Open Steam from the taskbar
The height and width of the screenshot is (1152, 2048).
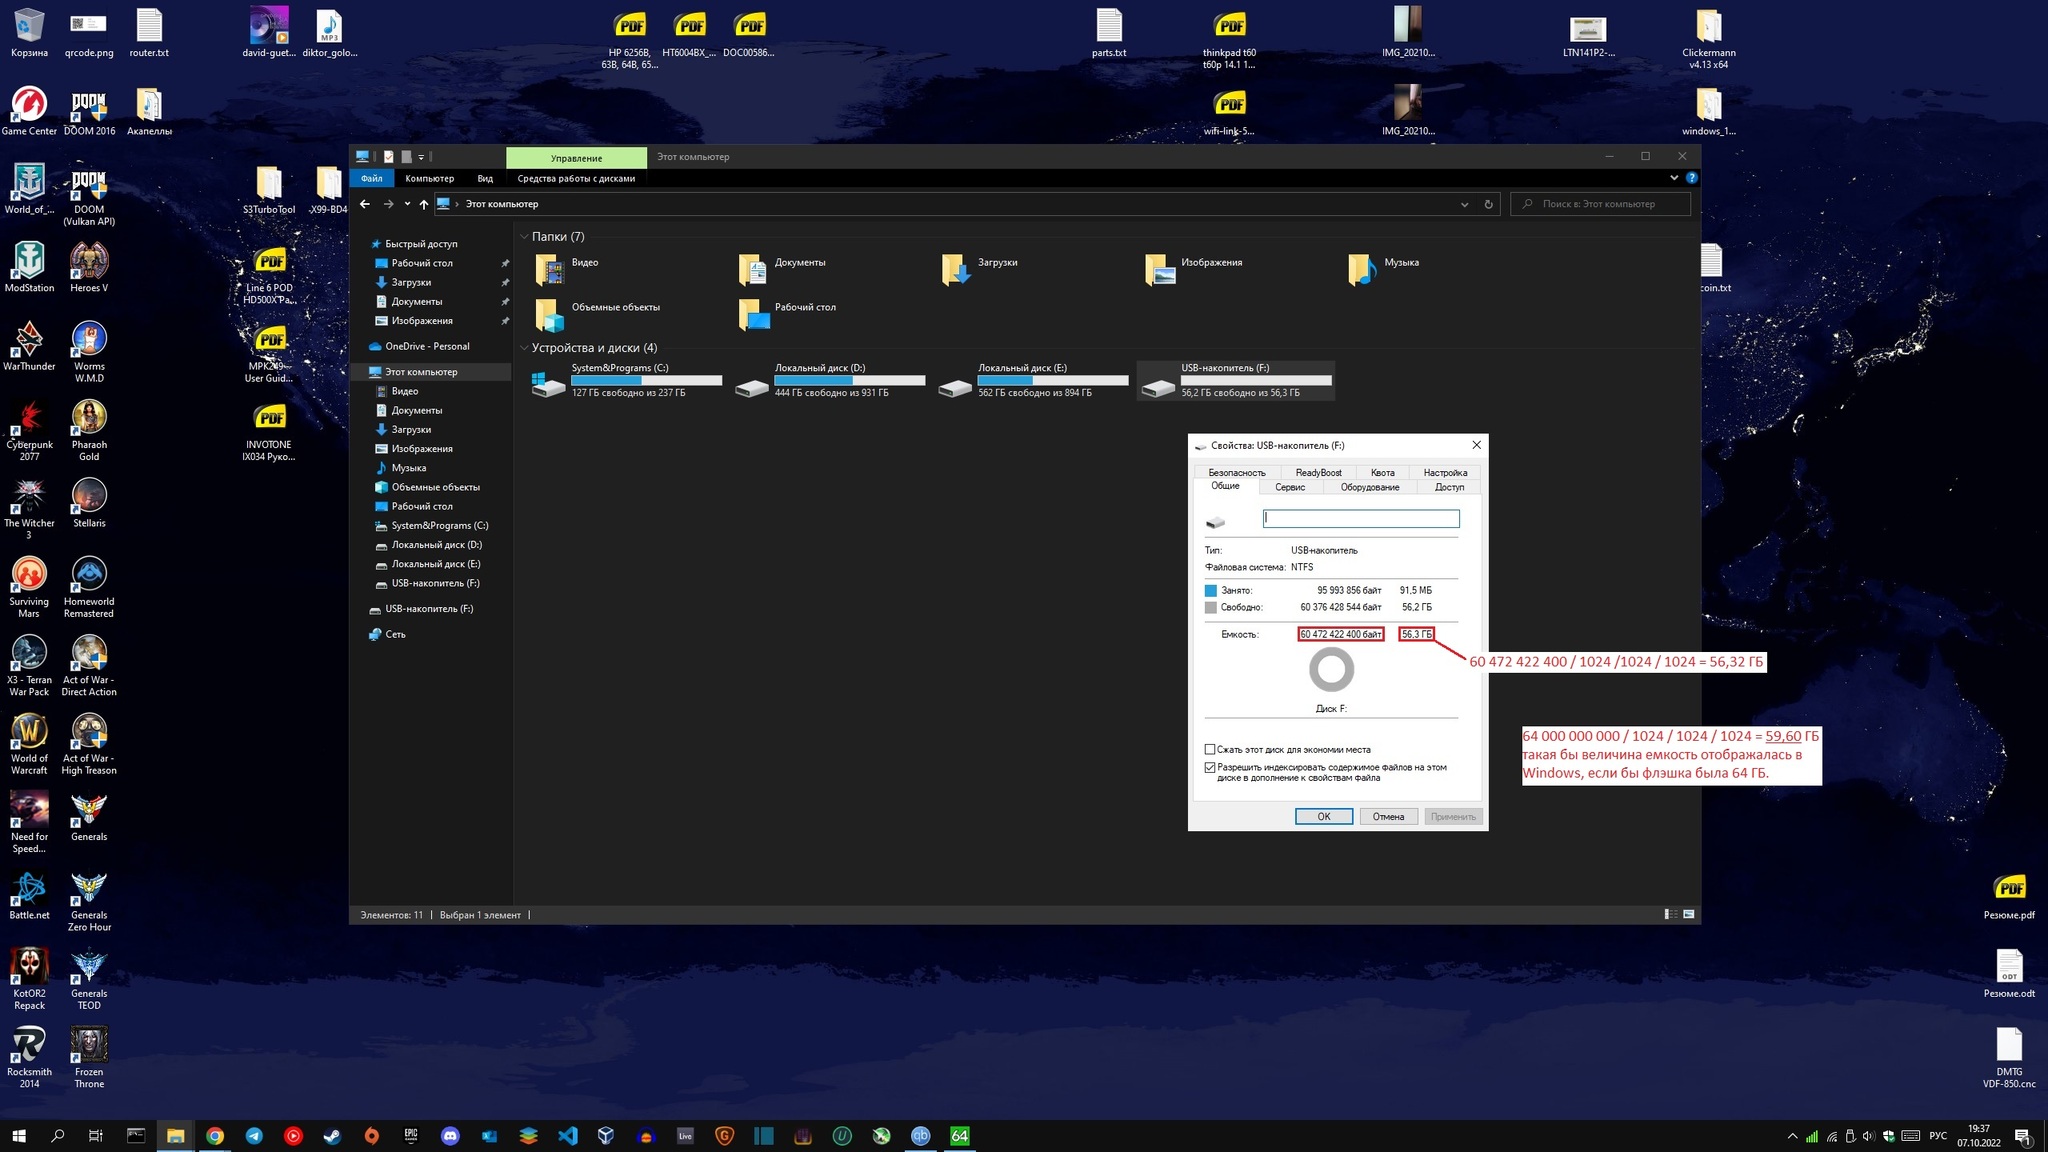[331, 1136]
